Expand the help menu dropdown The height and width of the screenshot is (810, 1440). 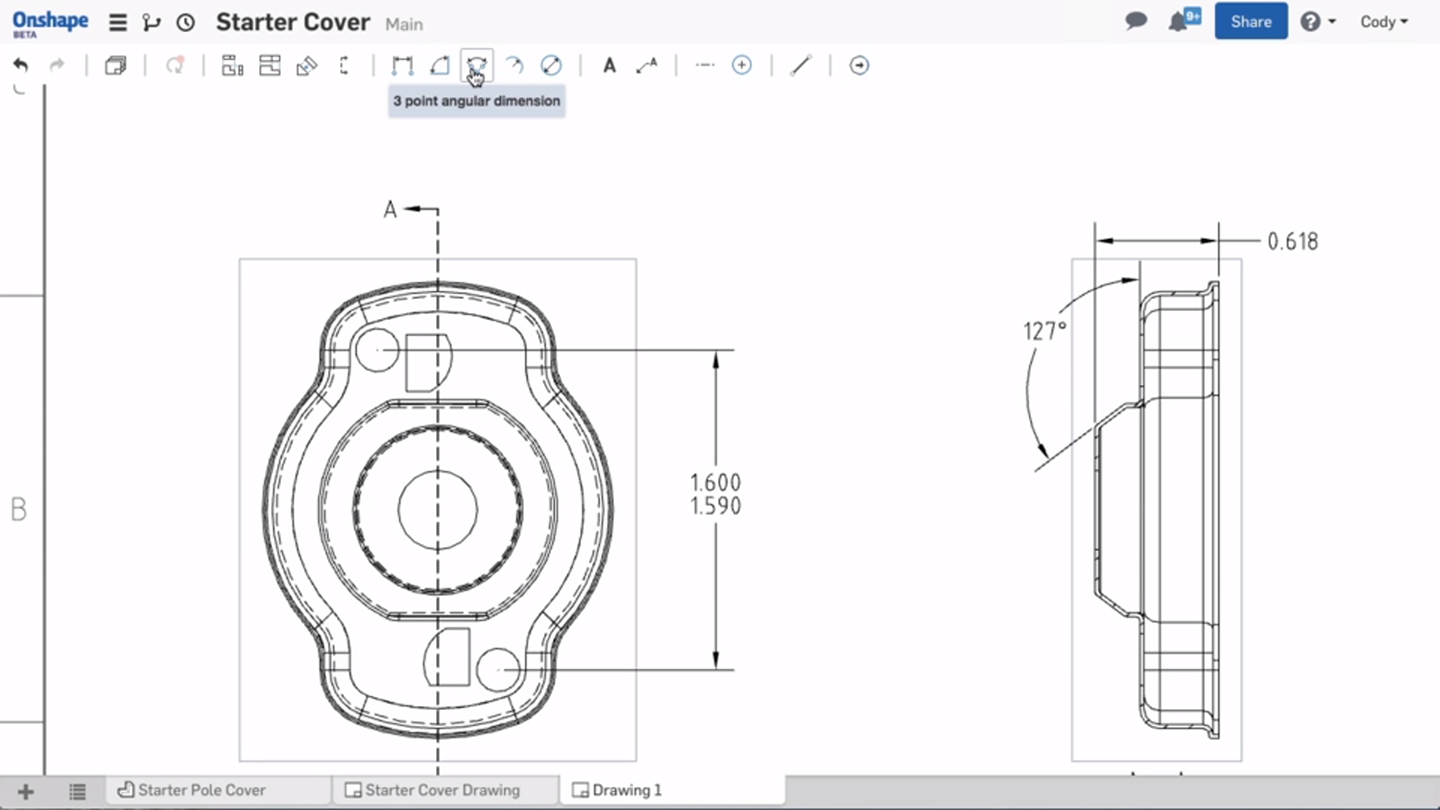pos(1318,20)
